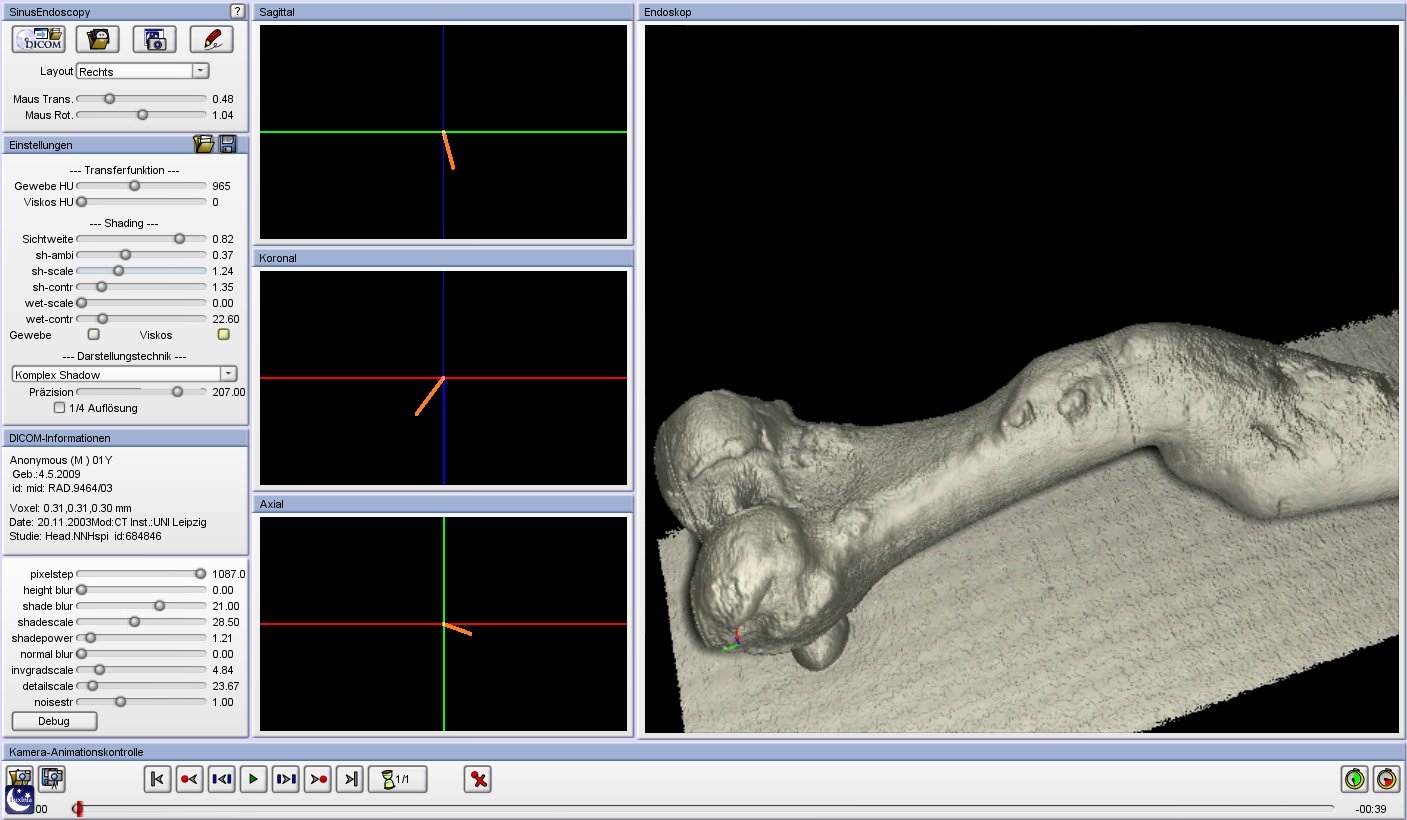Click the green stopwatch icon
Screen dimensions: 1407x820
1354,778
